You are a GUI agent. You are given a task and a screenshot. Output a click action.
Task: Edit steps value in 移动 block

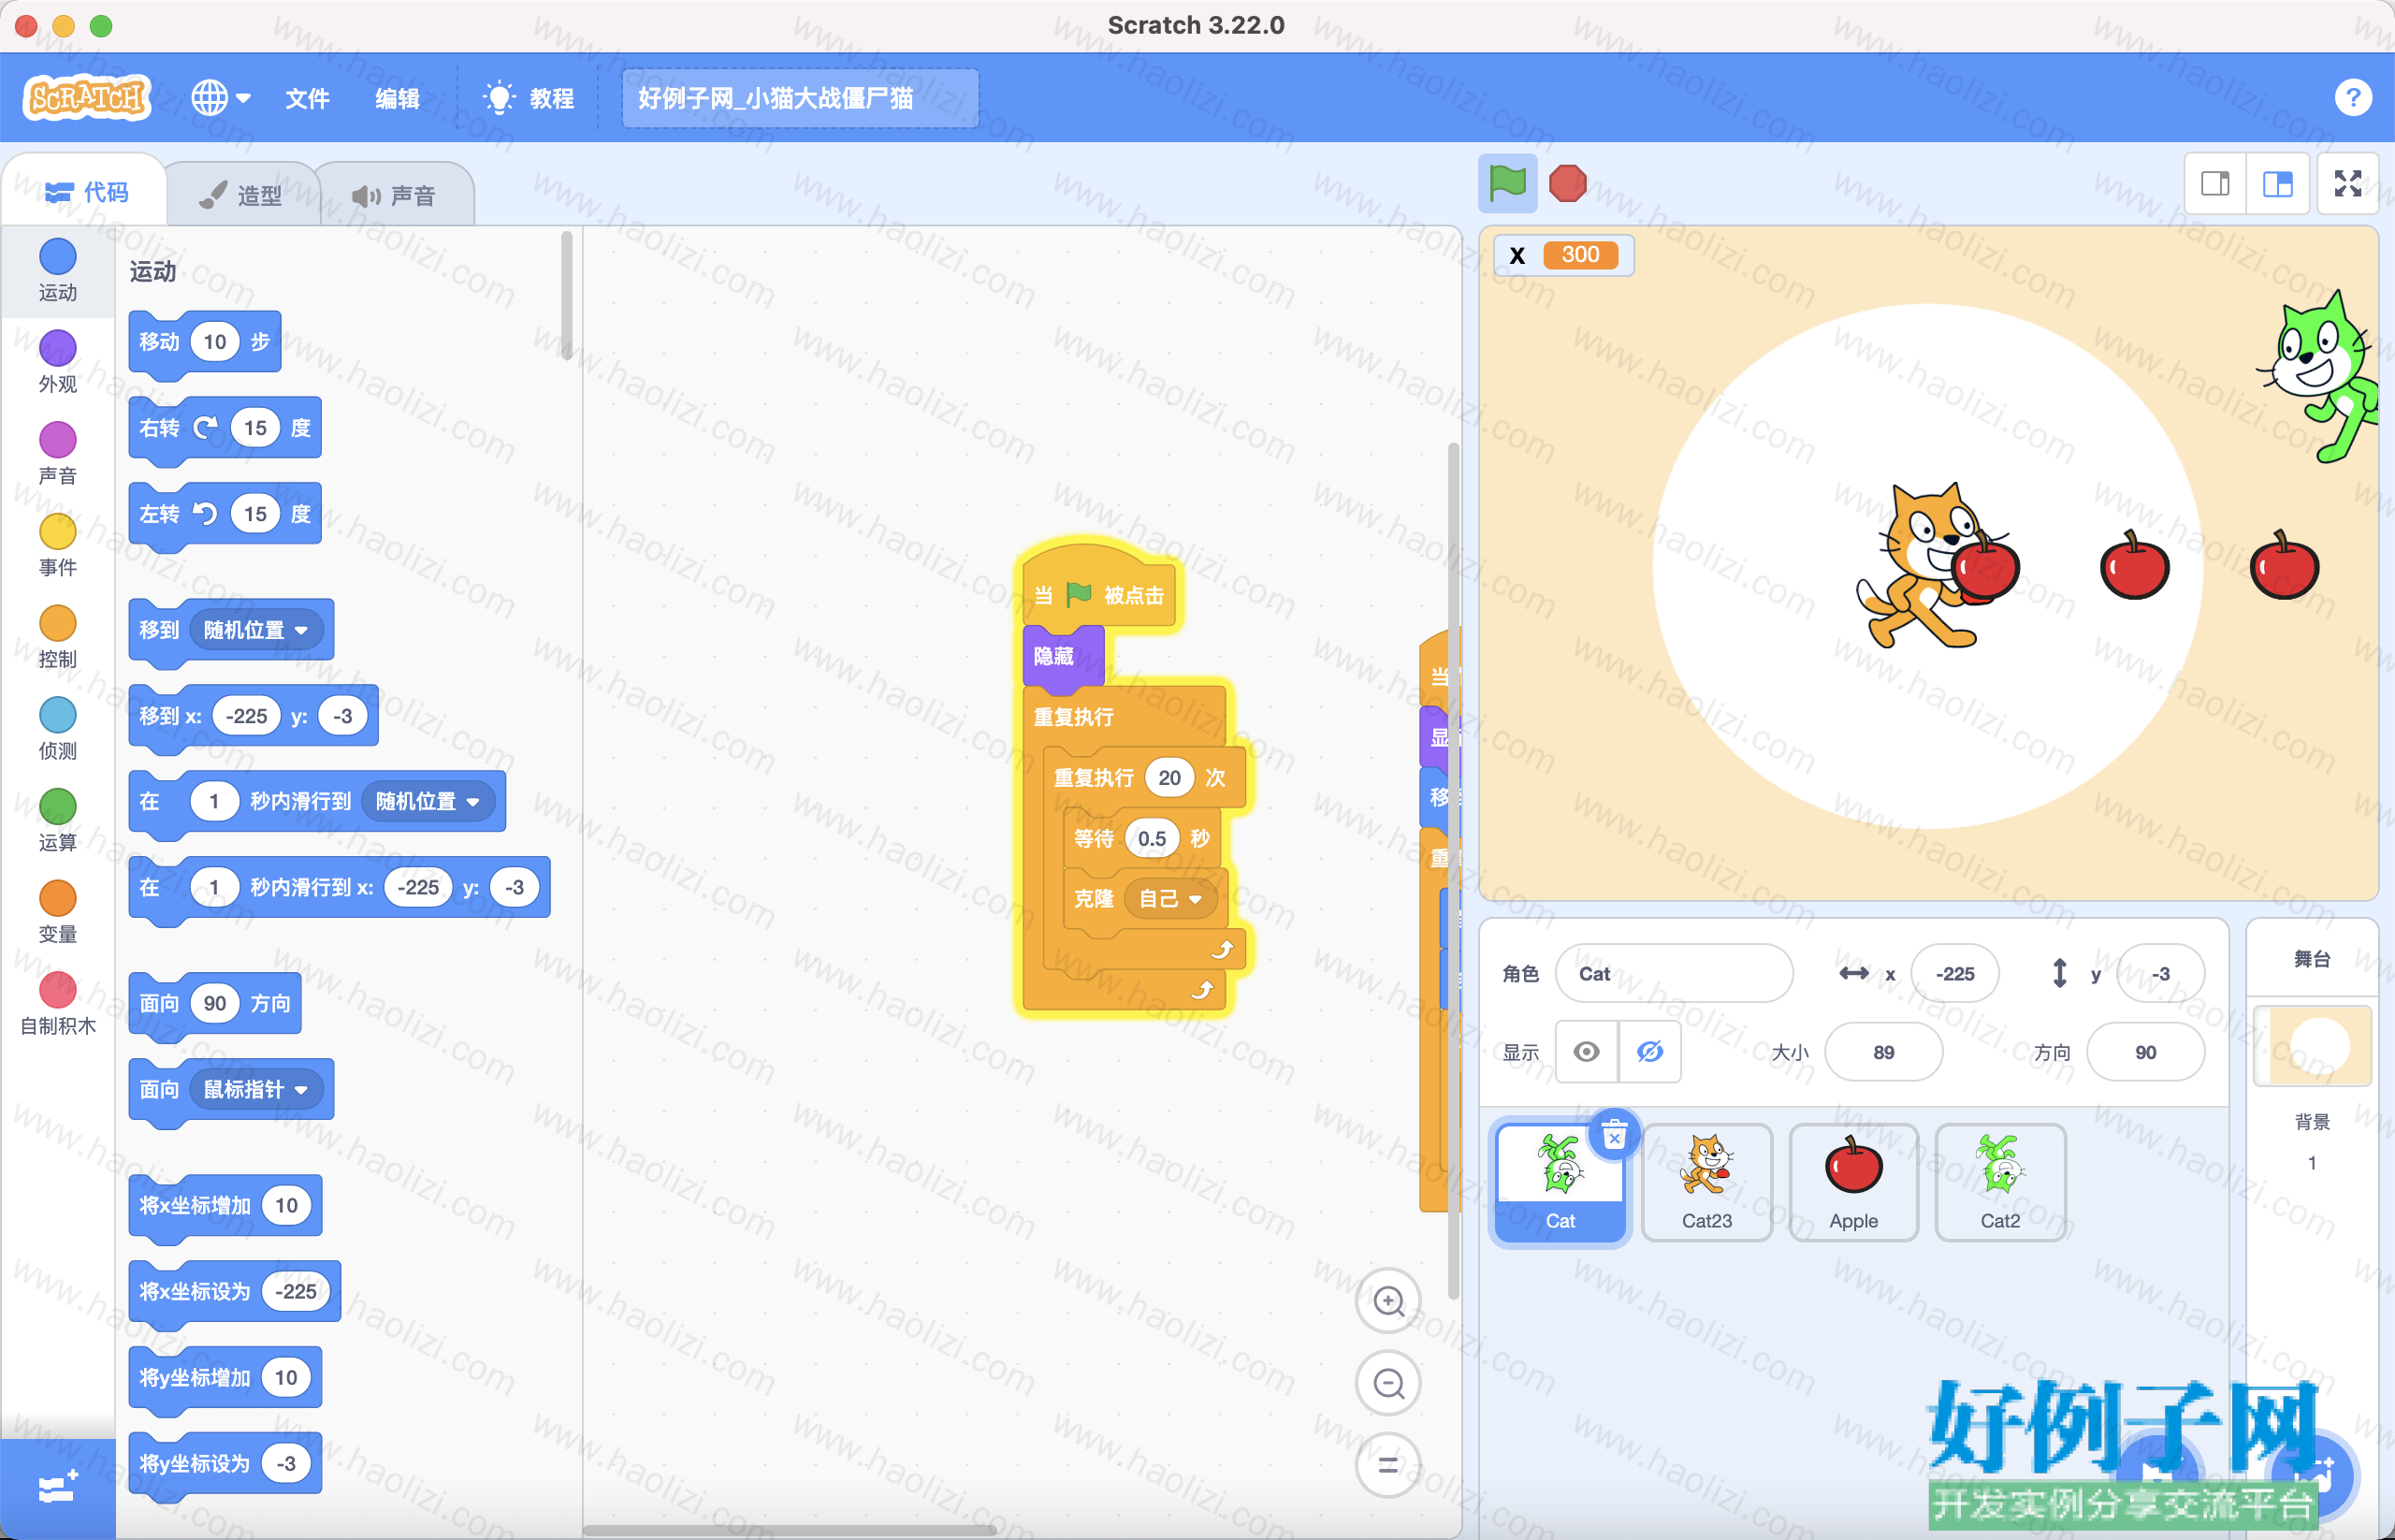point(215,342)
